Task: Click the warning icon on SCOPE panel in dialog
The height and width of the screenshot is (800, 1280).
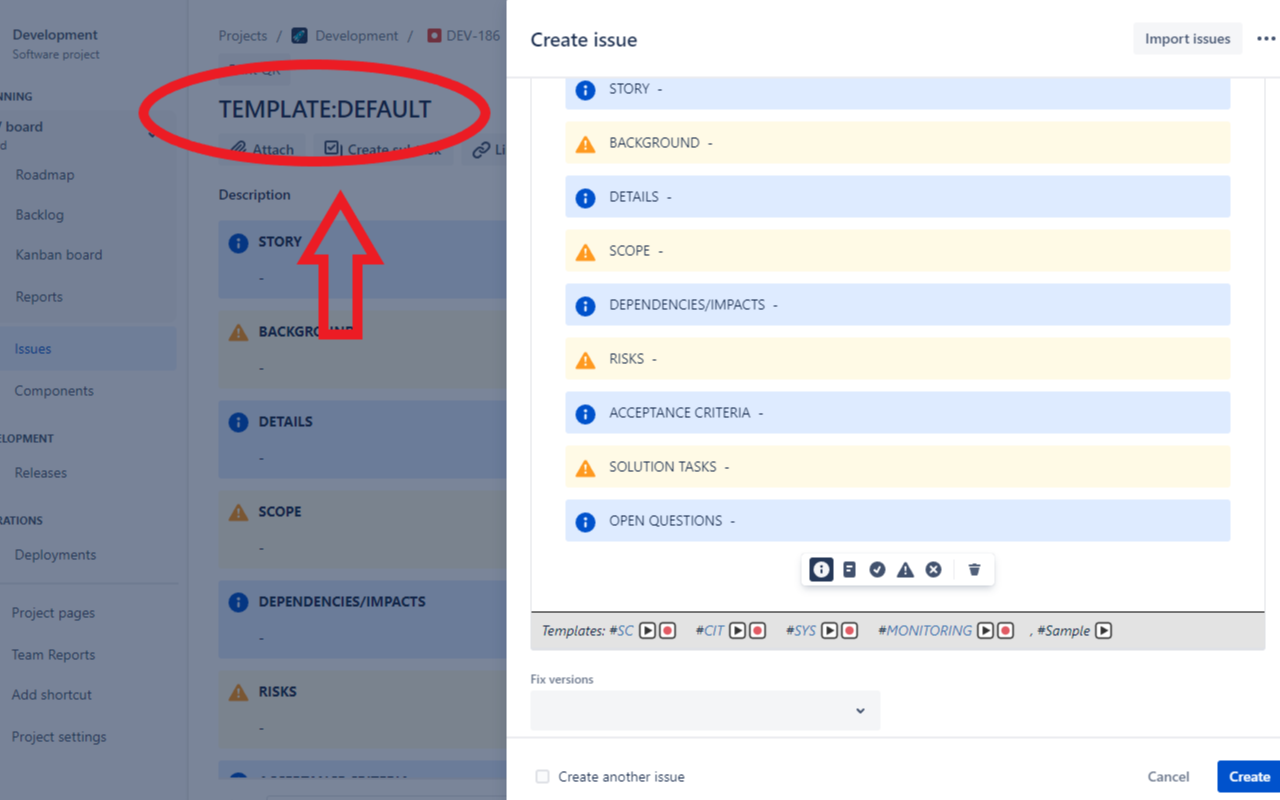Action: pos(586,252)
